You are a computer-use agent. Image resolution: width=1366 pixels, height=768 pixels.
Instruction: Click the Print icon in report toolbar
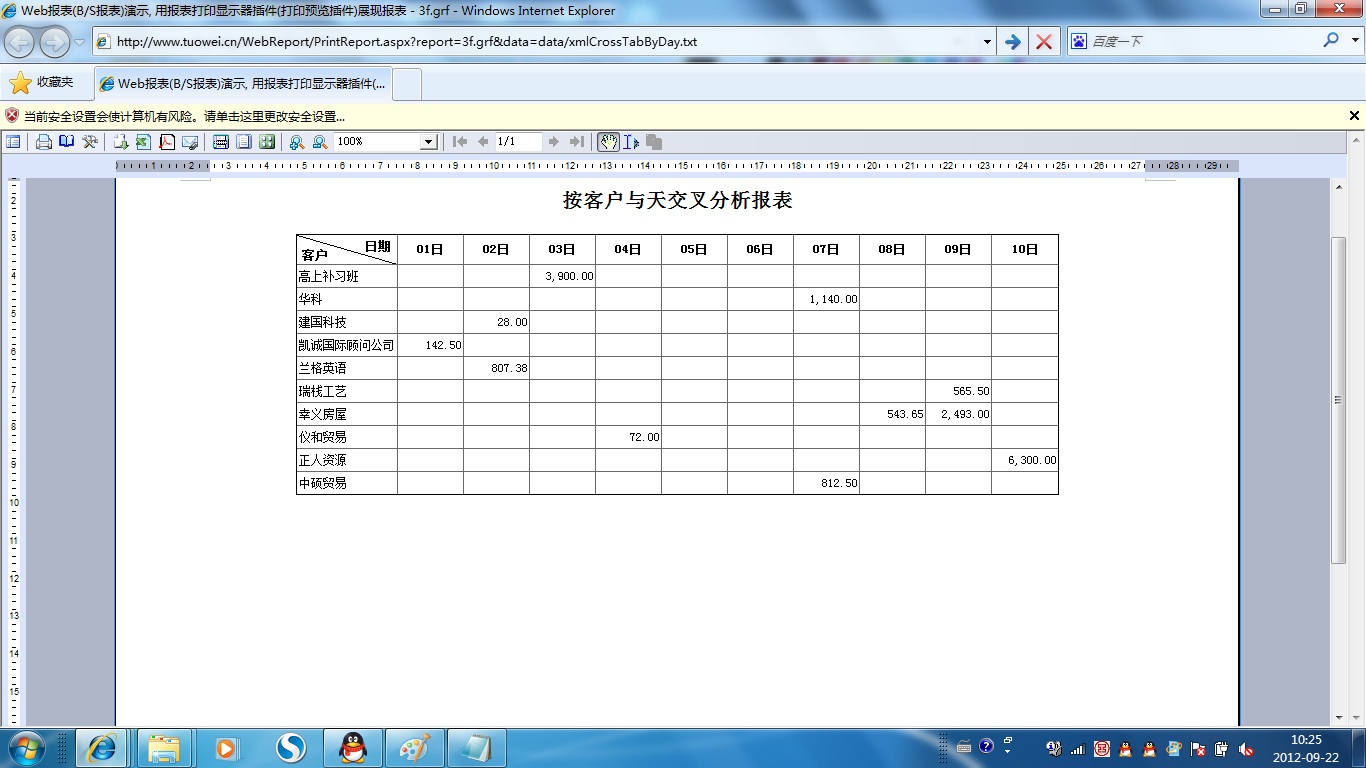[44, 142]
